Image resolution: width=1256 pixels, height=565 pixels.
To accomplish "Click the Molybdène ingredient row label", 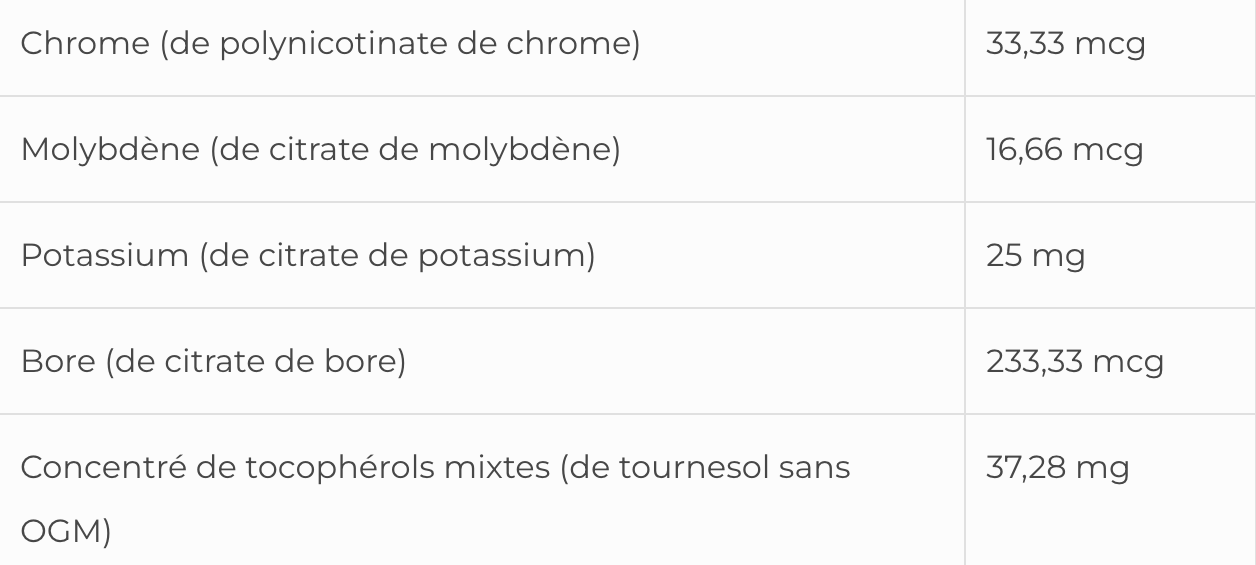I will coord(320,150).
